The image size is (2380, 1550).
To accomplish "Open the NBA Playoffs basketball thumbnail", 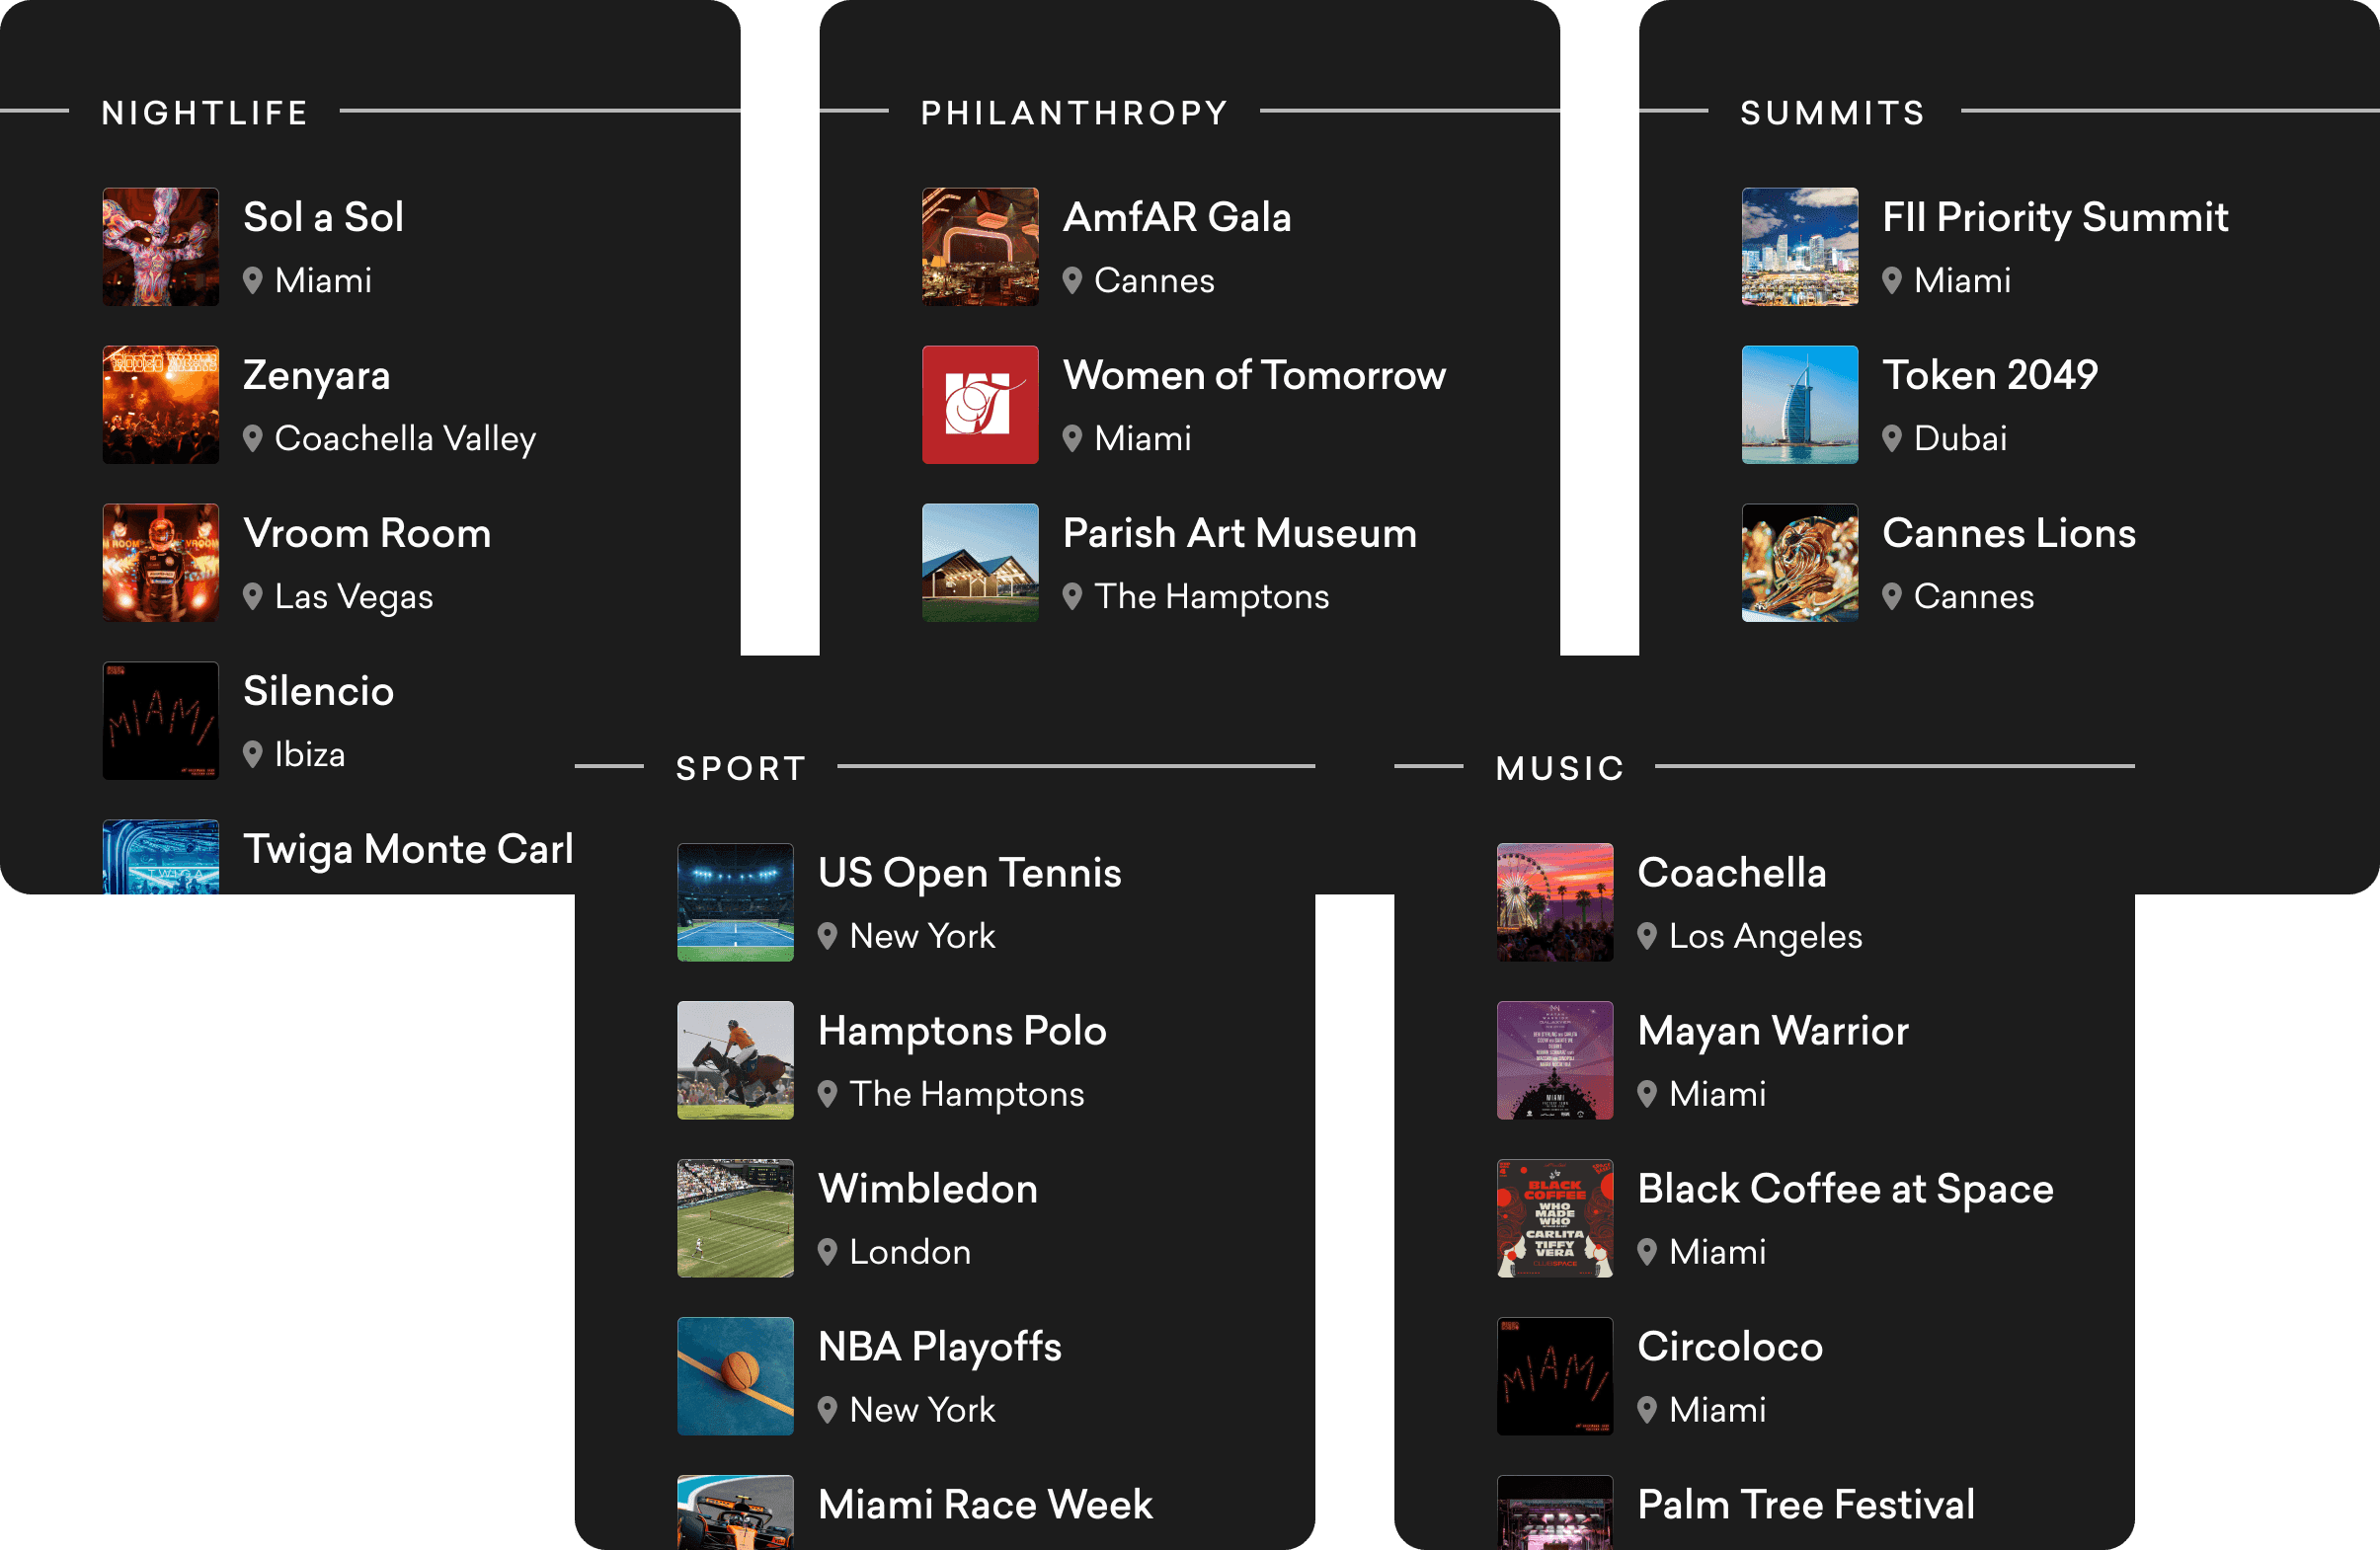I will (735, 1376).
